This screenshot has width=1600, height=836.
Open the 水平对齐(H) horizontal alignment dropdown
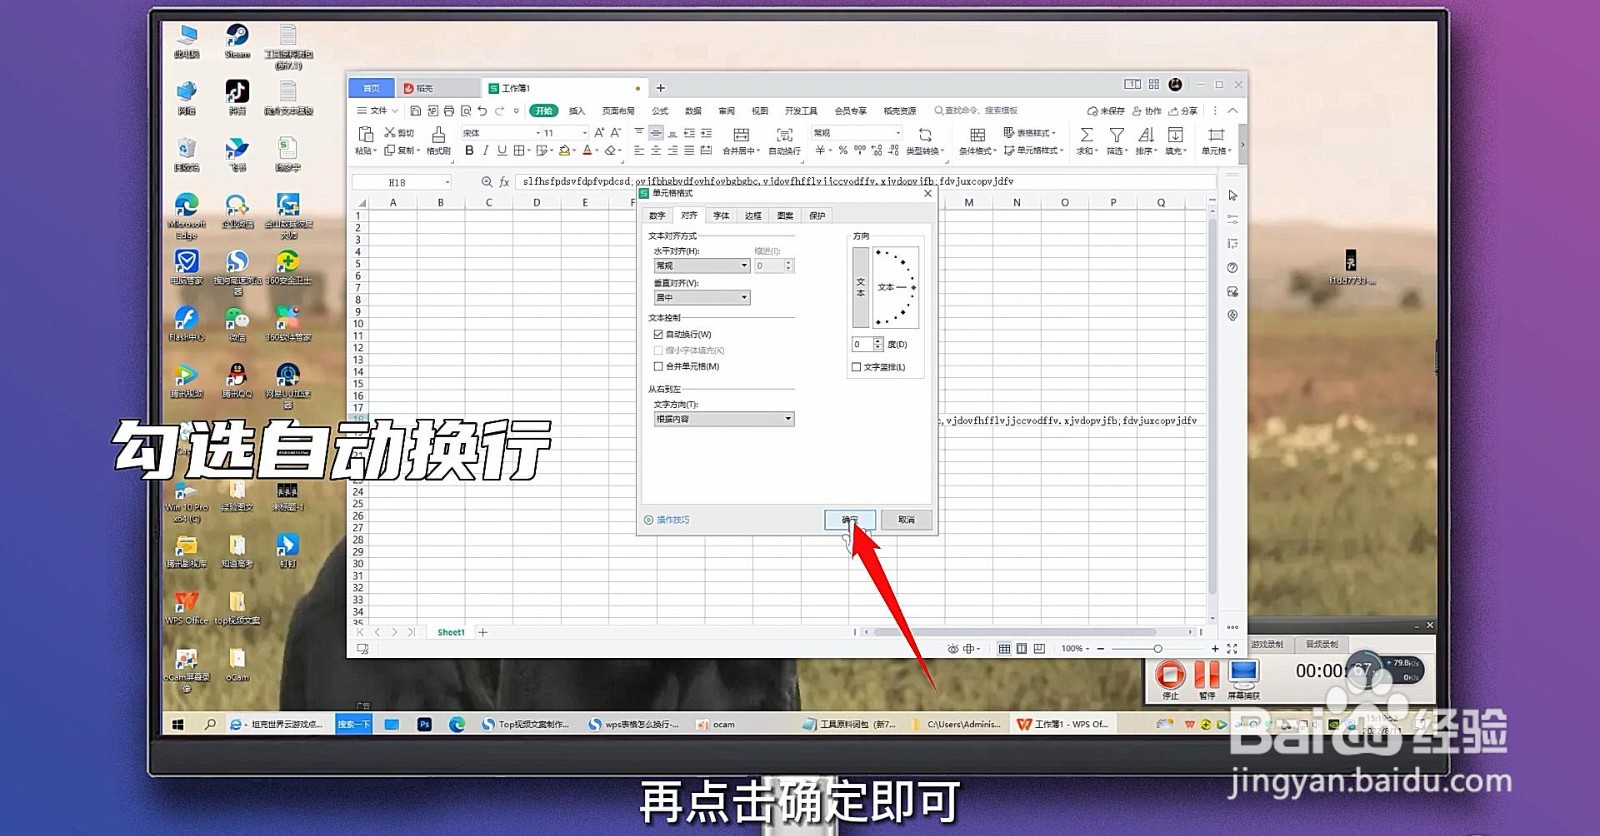[702, 266]
